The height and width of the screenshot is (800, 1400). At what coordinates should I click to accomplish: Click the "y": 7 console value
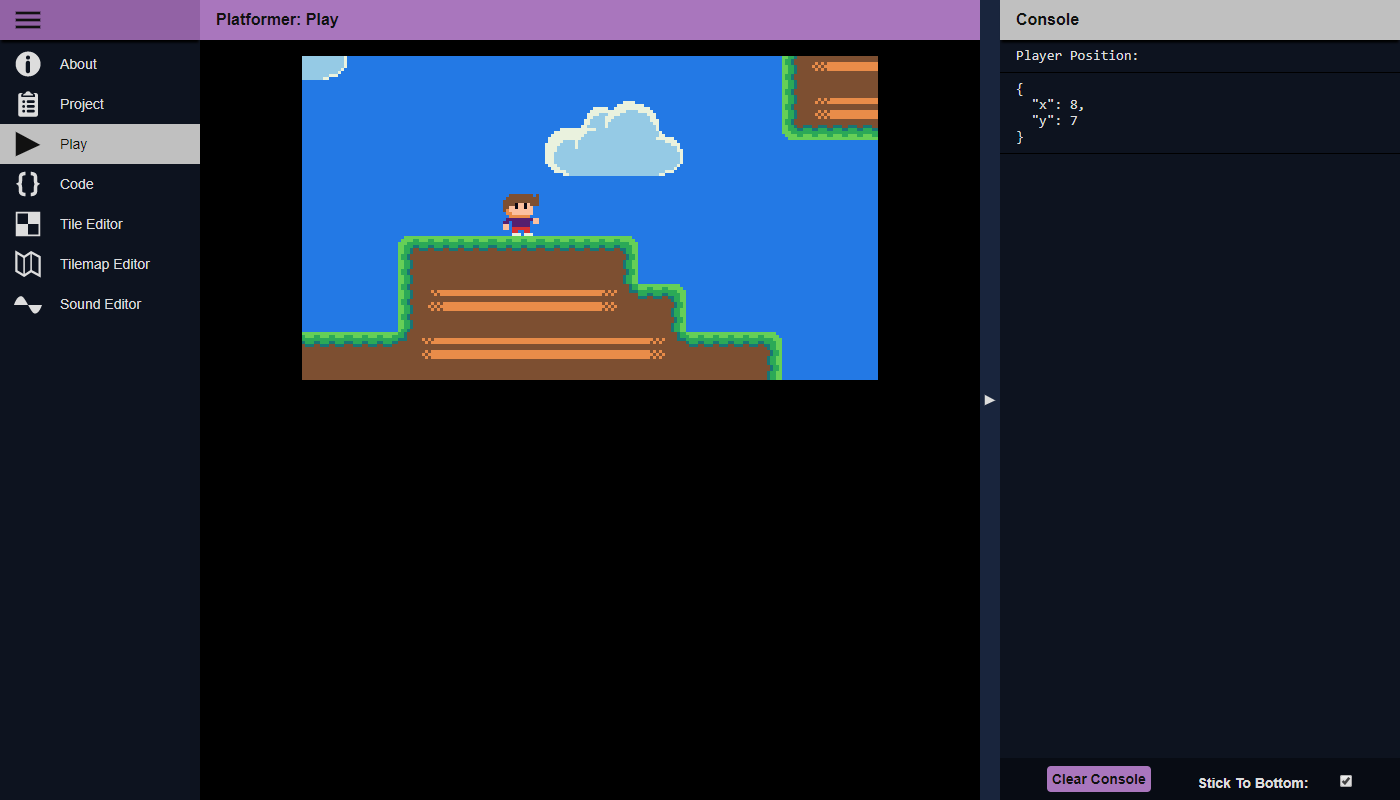1054,120
